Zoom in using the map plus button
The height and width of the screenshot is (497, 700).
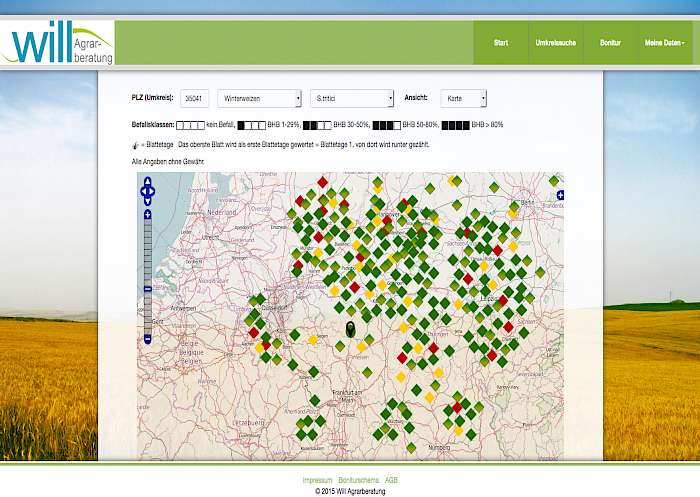coord(147,214)
